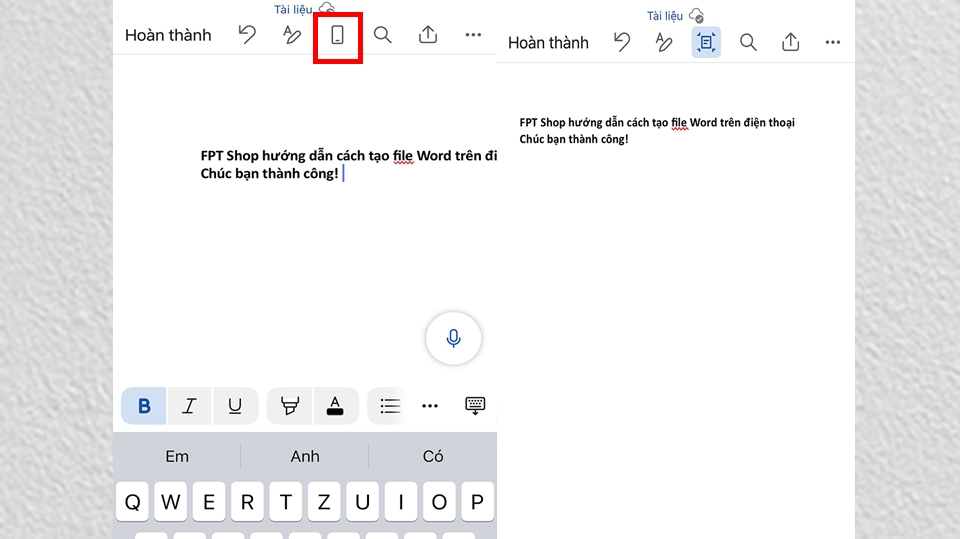Choose font color
Image resolution: width=960 pixels, height=539 pixels.
tap(335, 405)
